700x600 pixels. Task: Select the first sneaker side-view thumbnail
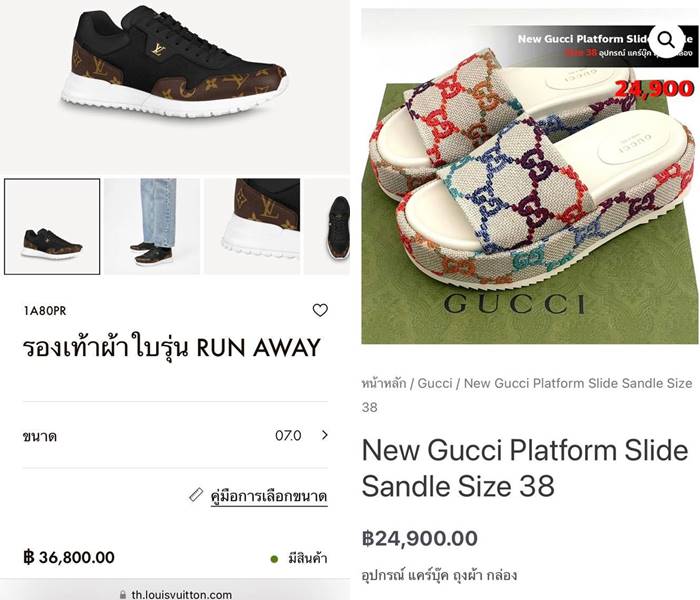pos(52,227)
